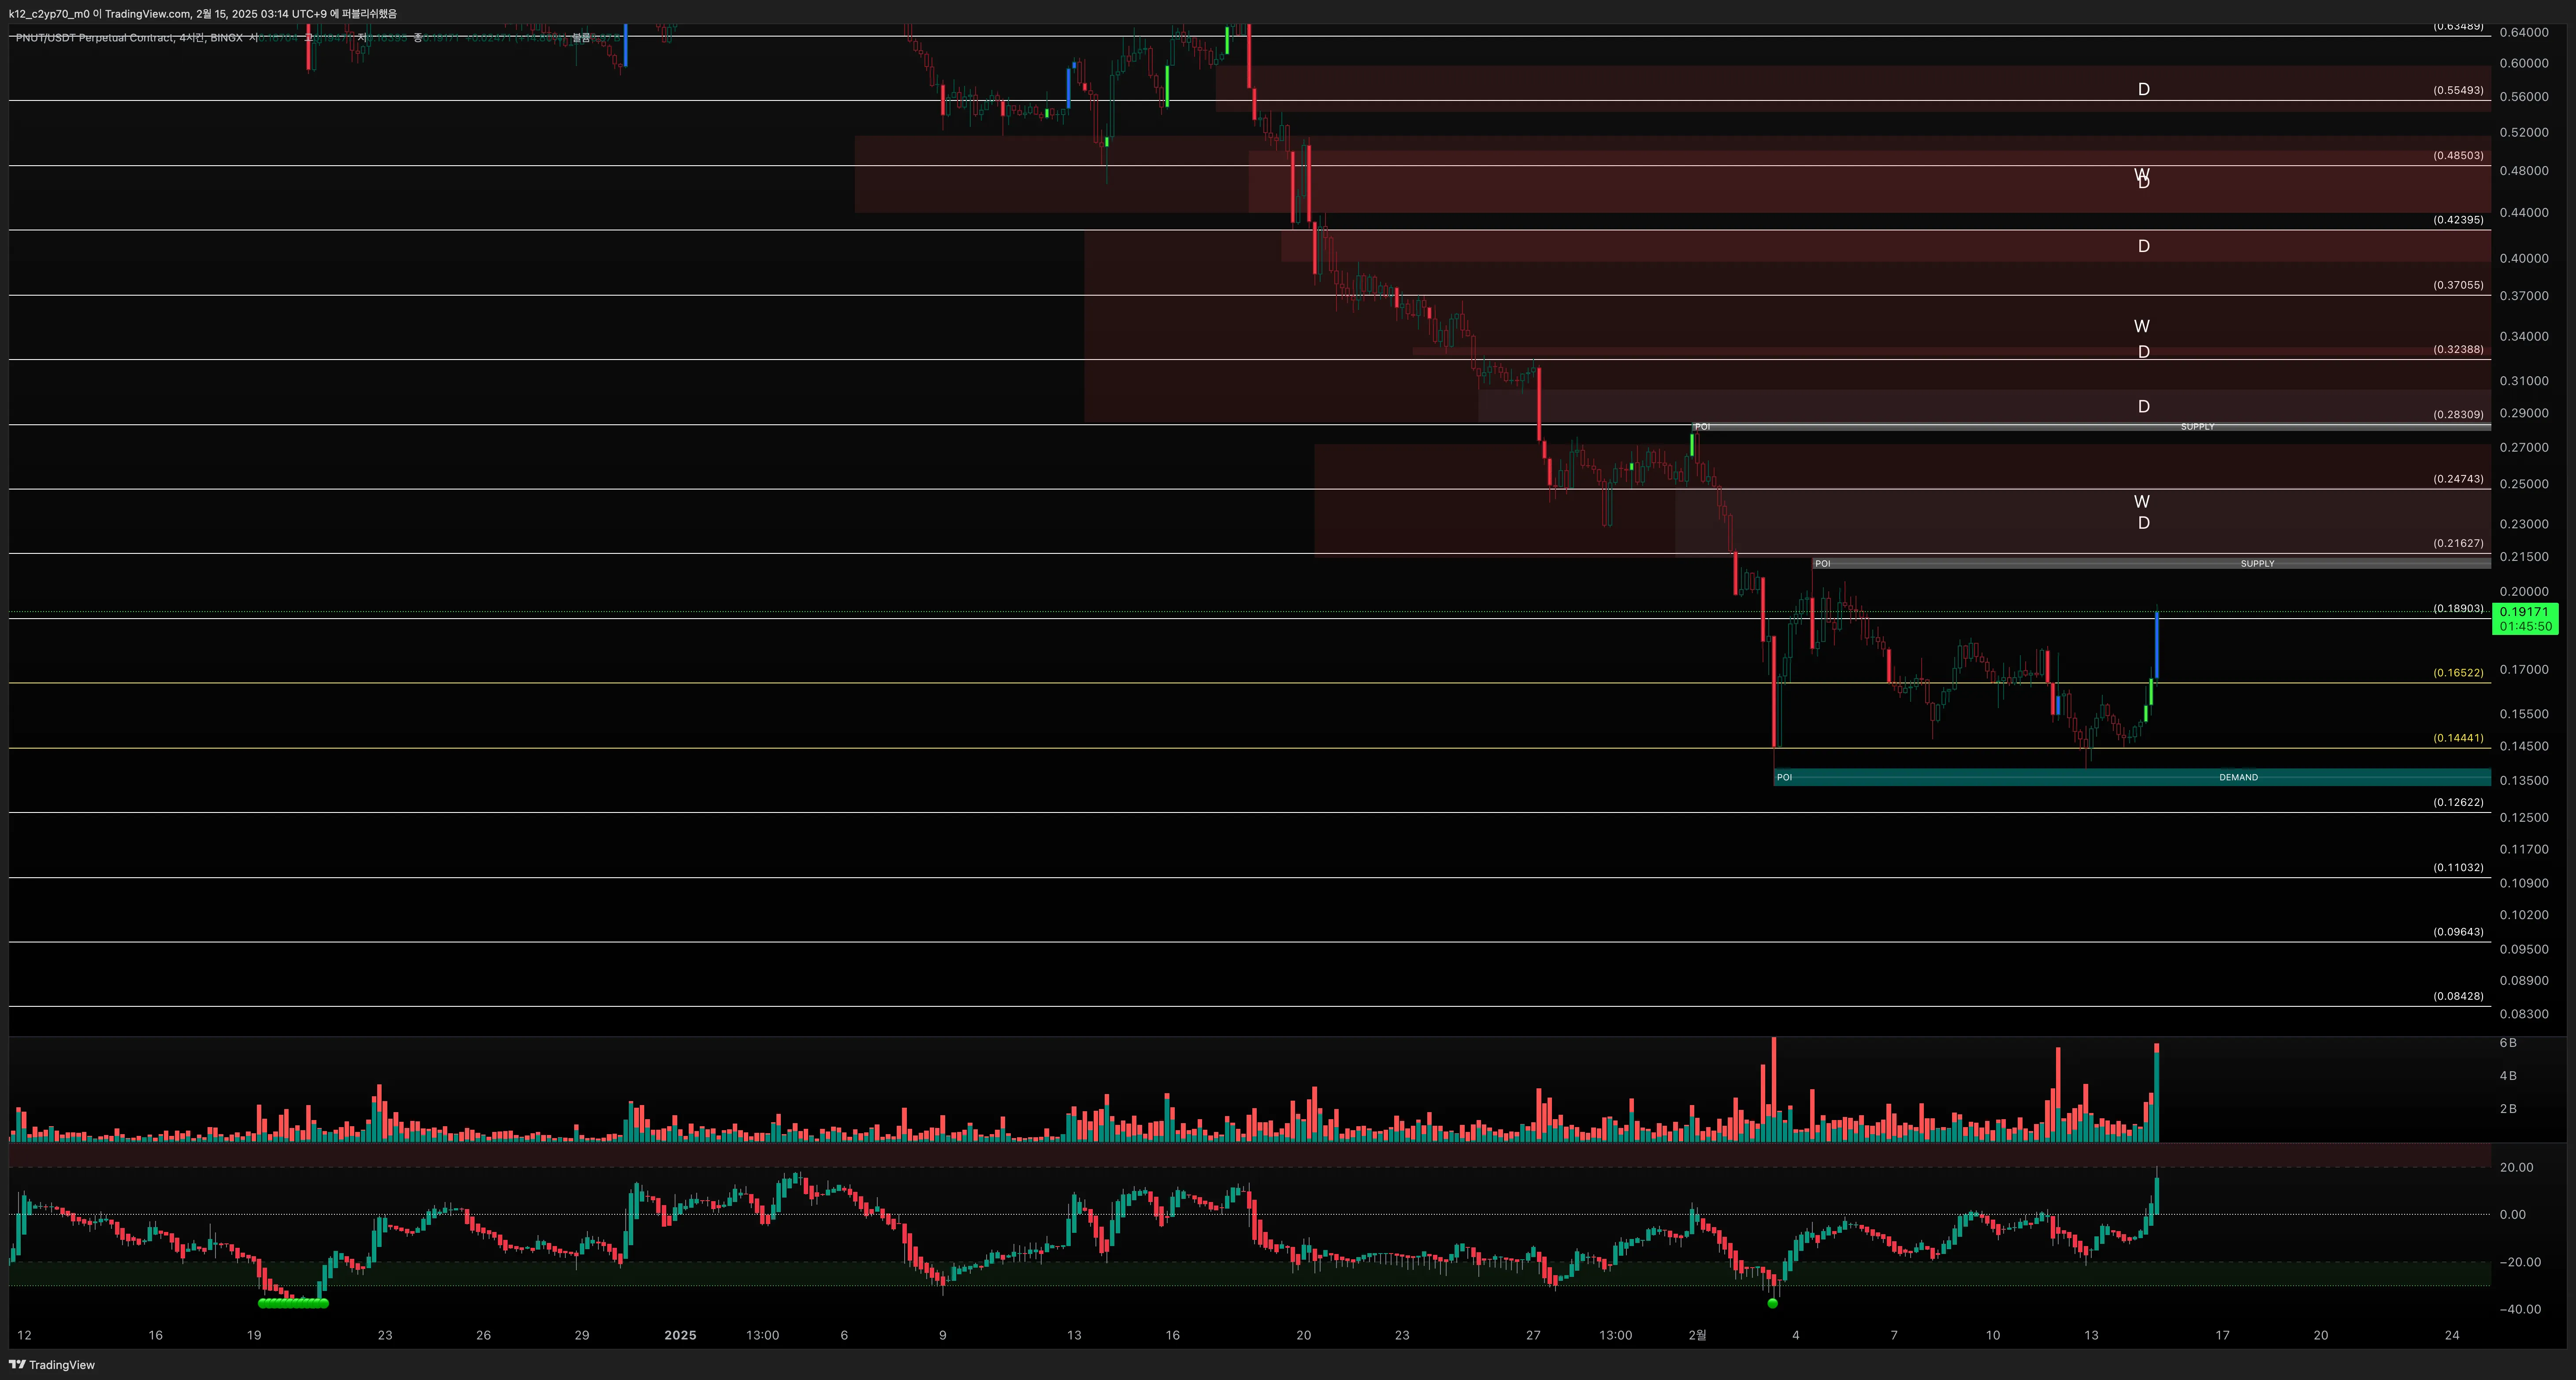Click the 27 date on time axis
The width and height of the screenshot is (2576, 1380).
[1533, 1335]
